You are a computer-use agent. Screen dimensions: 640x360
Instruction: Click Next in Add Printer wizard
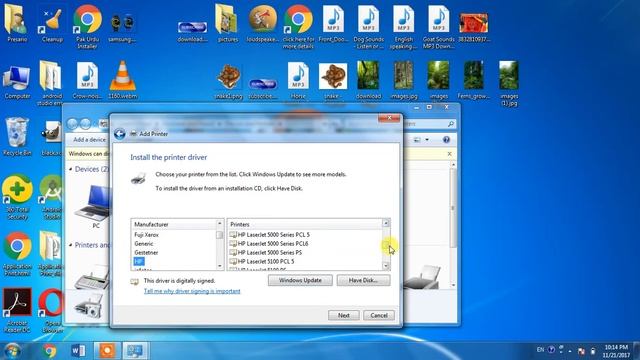(x=344, y=316)
